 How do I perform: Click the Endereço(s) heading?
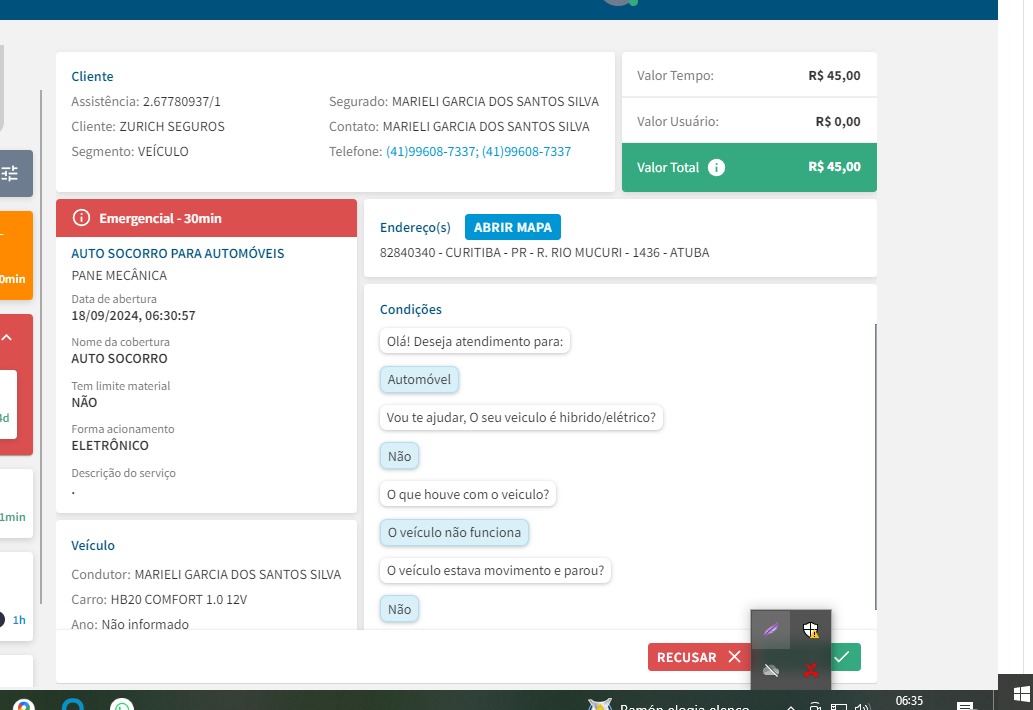pyautogui.click(x=415, y=227)
